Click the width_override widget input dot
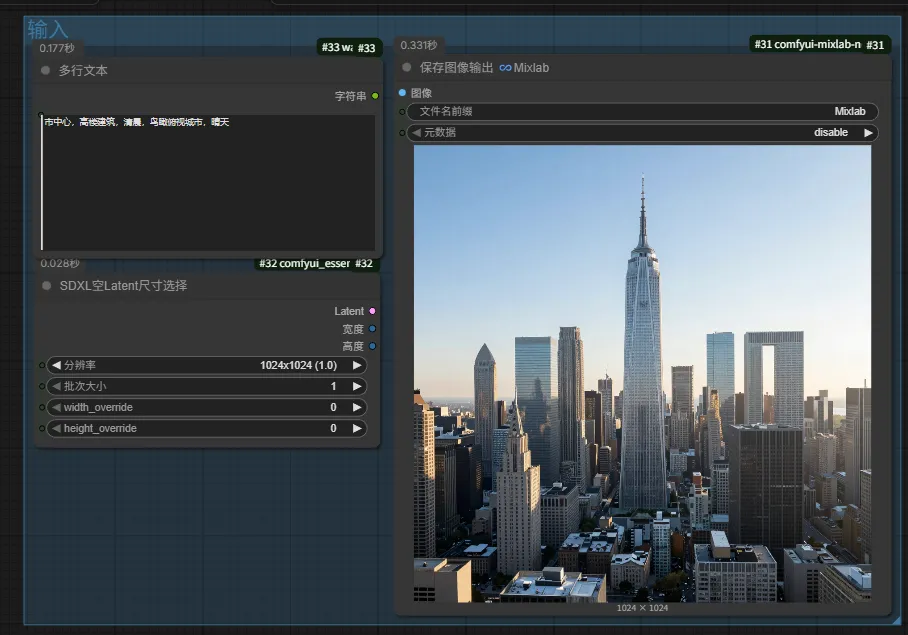The image size is (908, 635). click(x=42, y=408)
